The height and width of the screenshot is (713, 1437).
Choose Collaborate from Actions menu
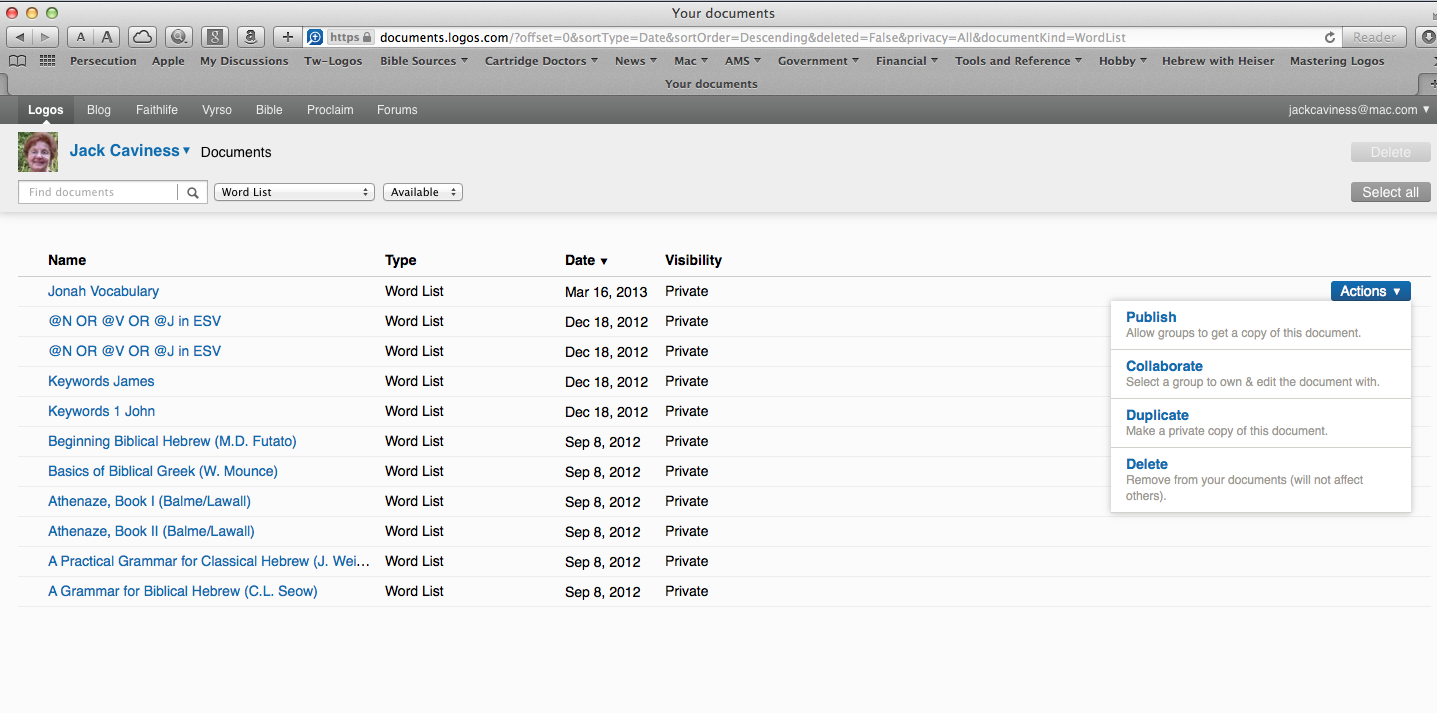(1260, 374)
